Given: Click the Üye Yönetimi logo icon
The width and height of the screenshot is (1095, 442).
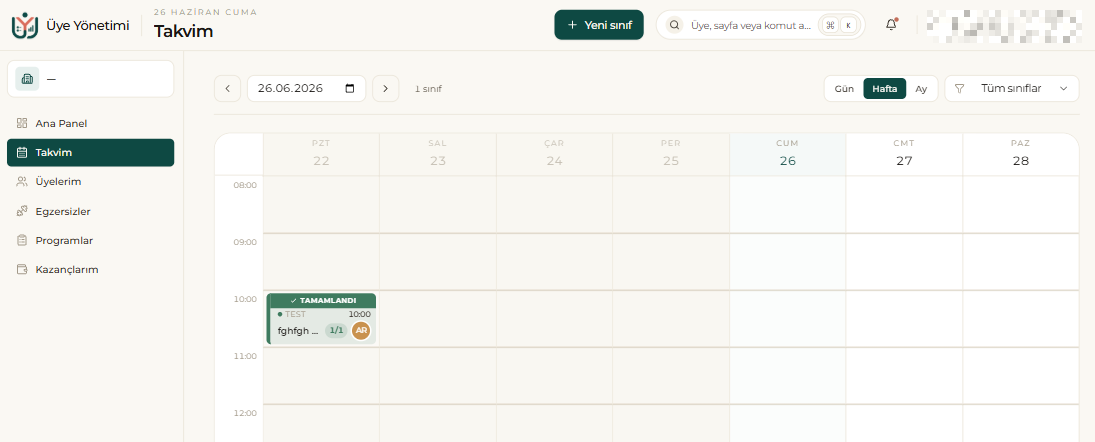Looking at the screenshot, I should click(x=24, y=25).
